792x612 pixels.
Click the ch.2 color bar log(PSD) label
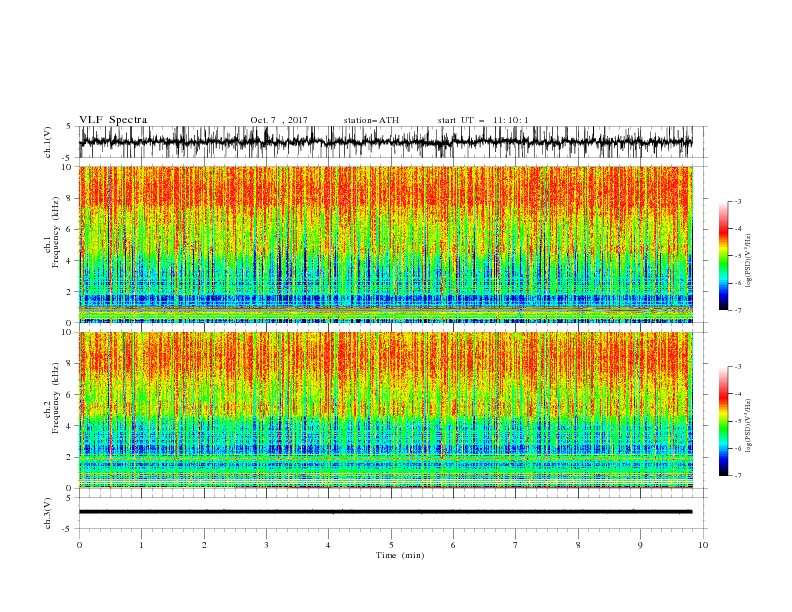pos(749,426)
